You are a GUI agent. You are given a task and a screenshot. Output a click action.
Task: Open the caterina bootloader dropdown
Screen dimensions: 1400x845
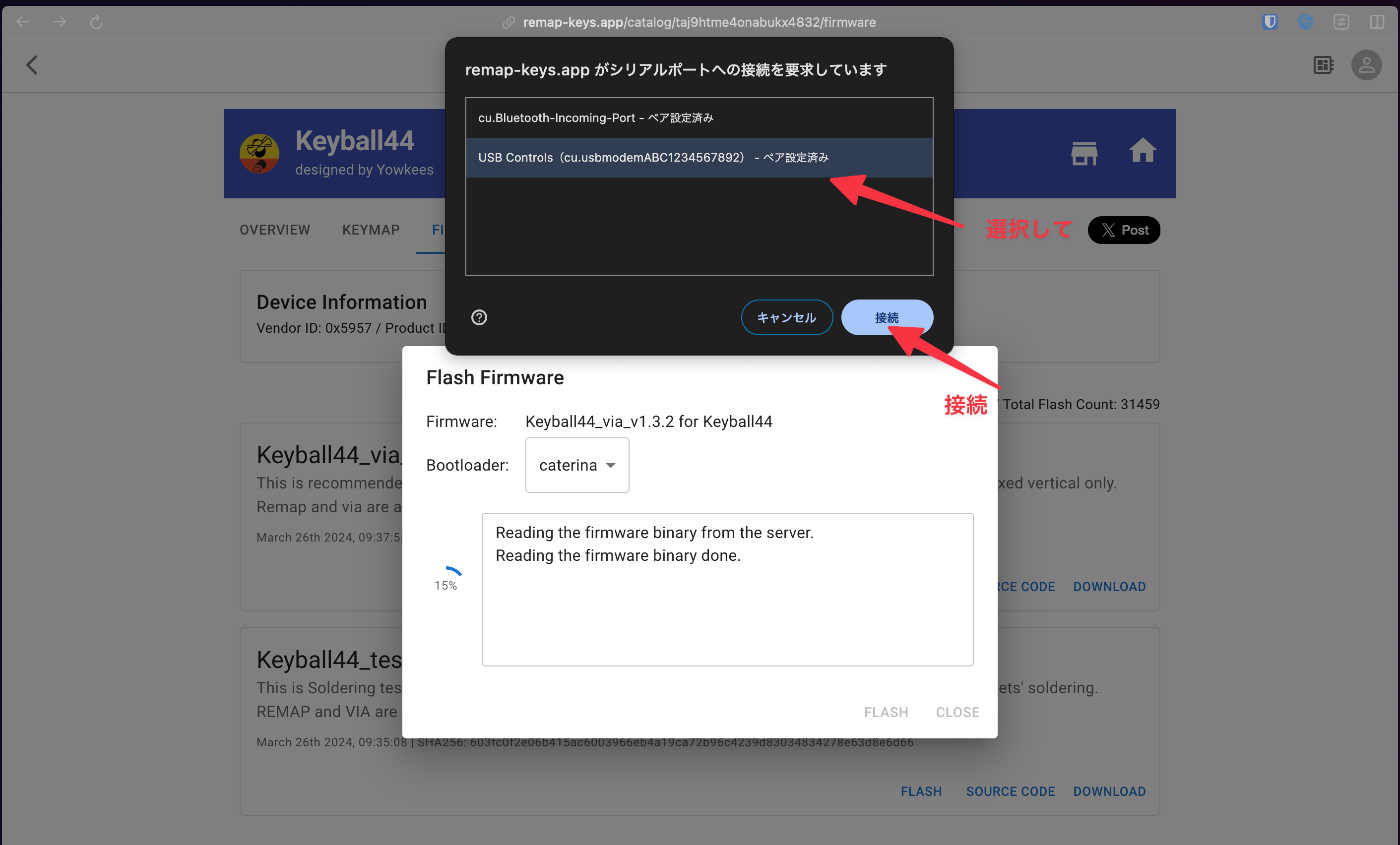point(577,465)
